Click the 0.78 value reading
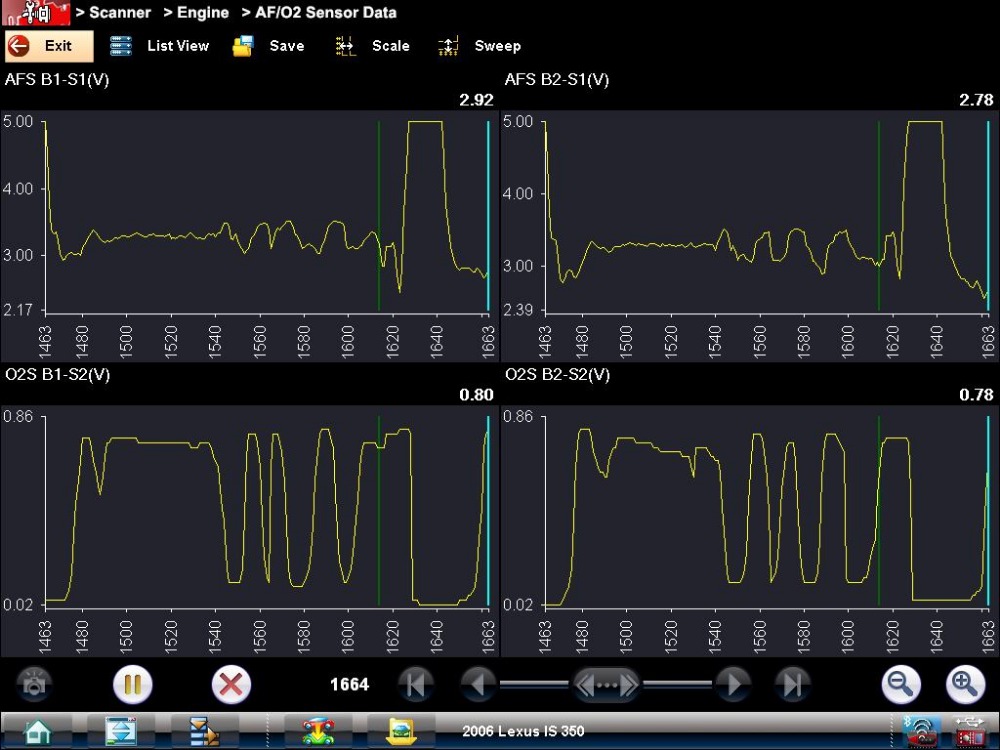 976,395
